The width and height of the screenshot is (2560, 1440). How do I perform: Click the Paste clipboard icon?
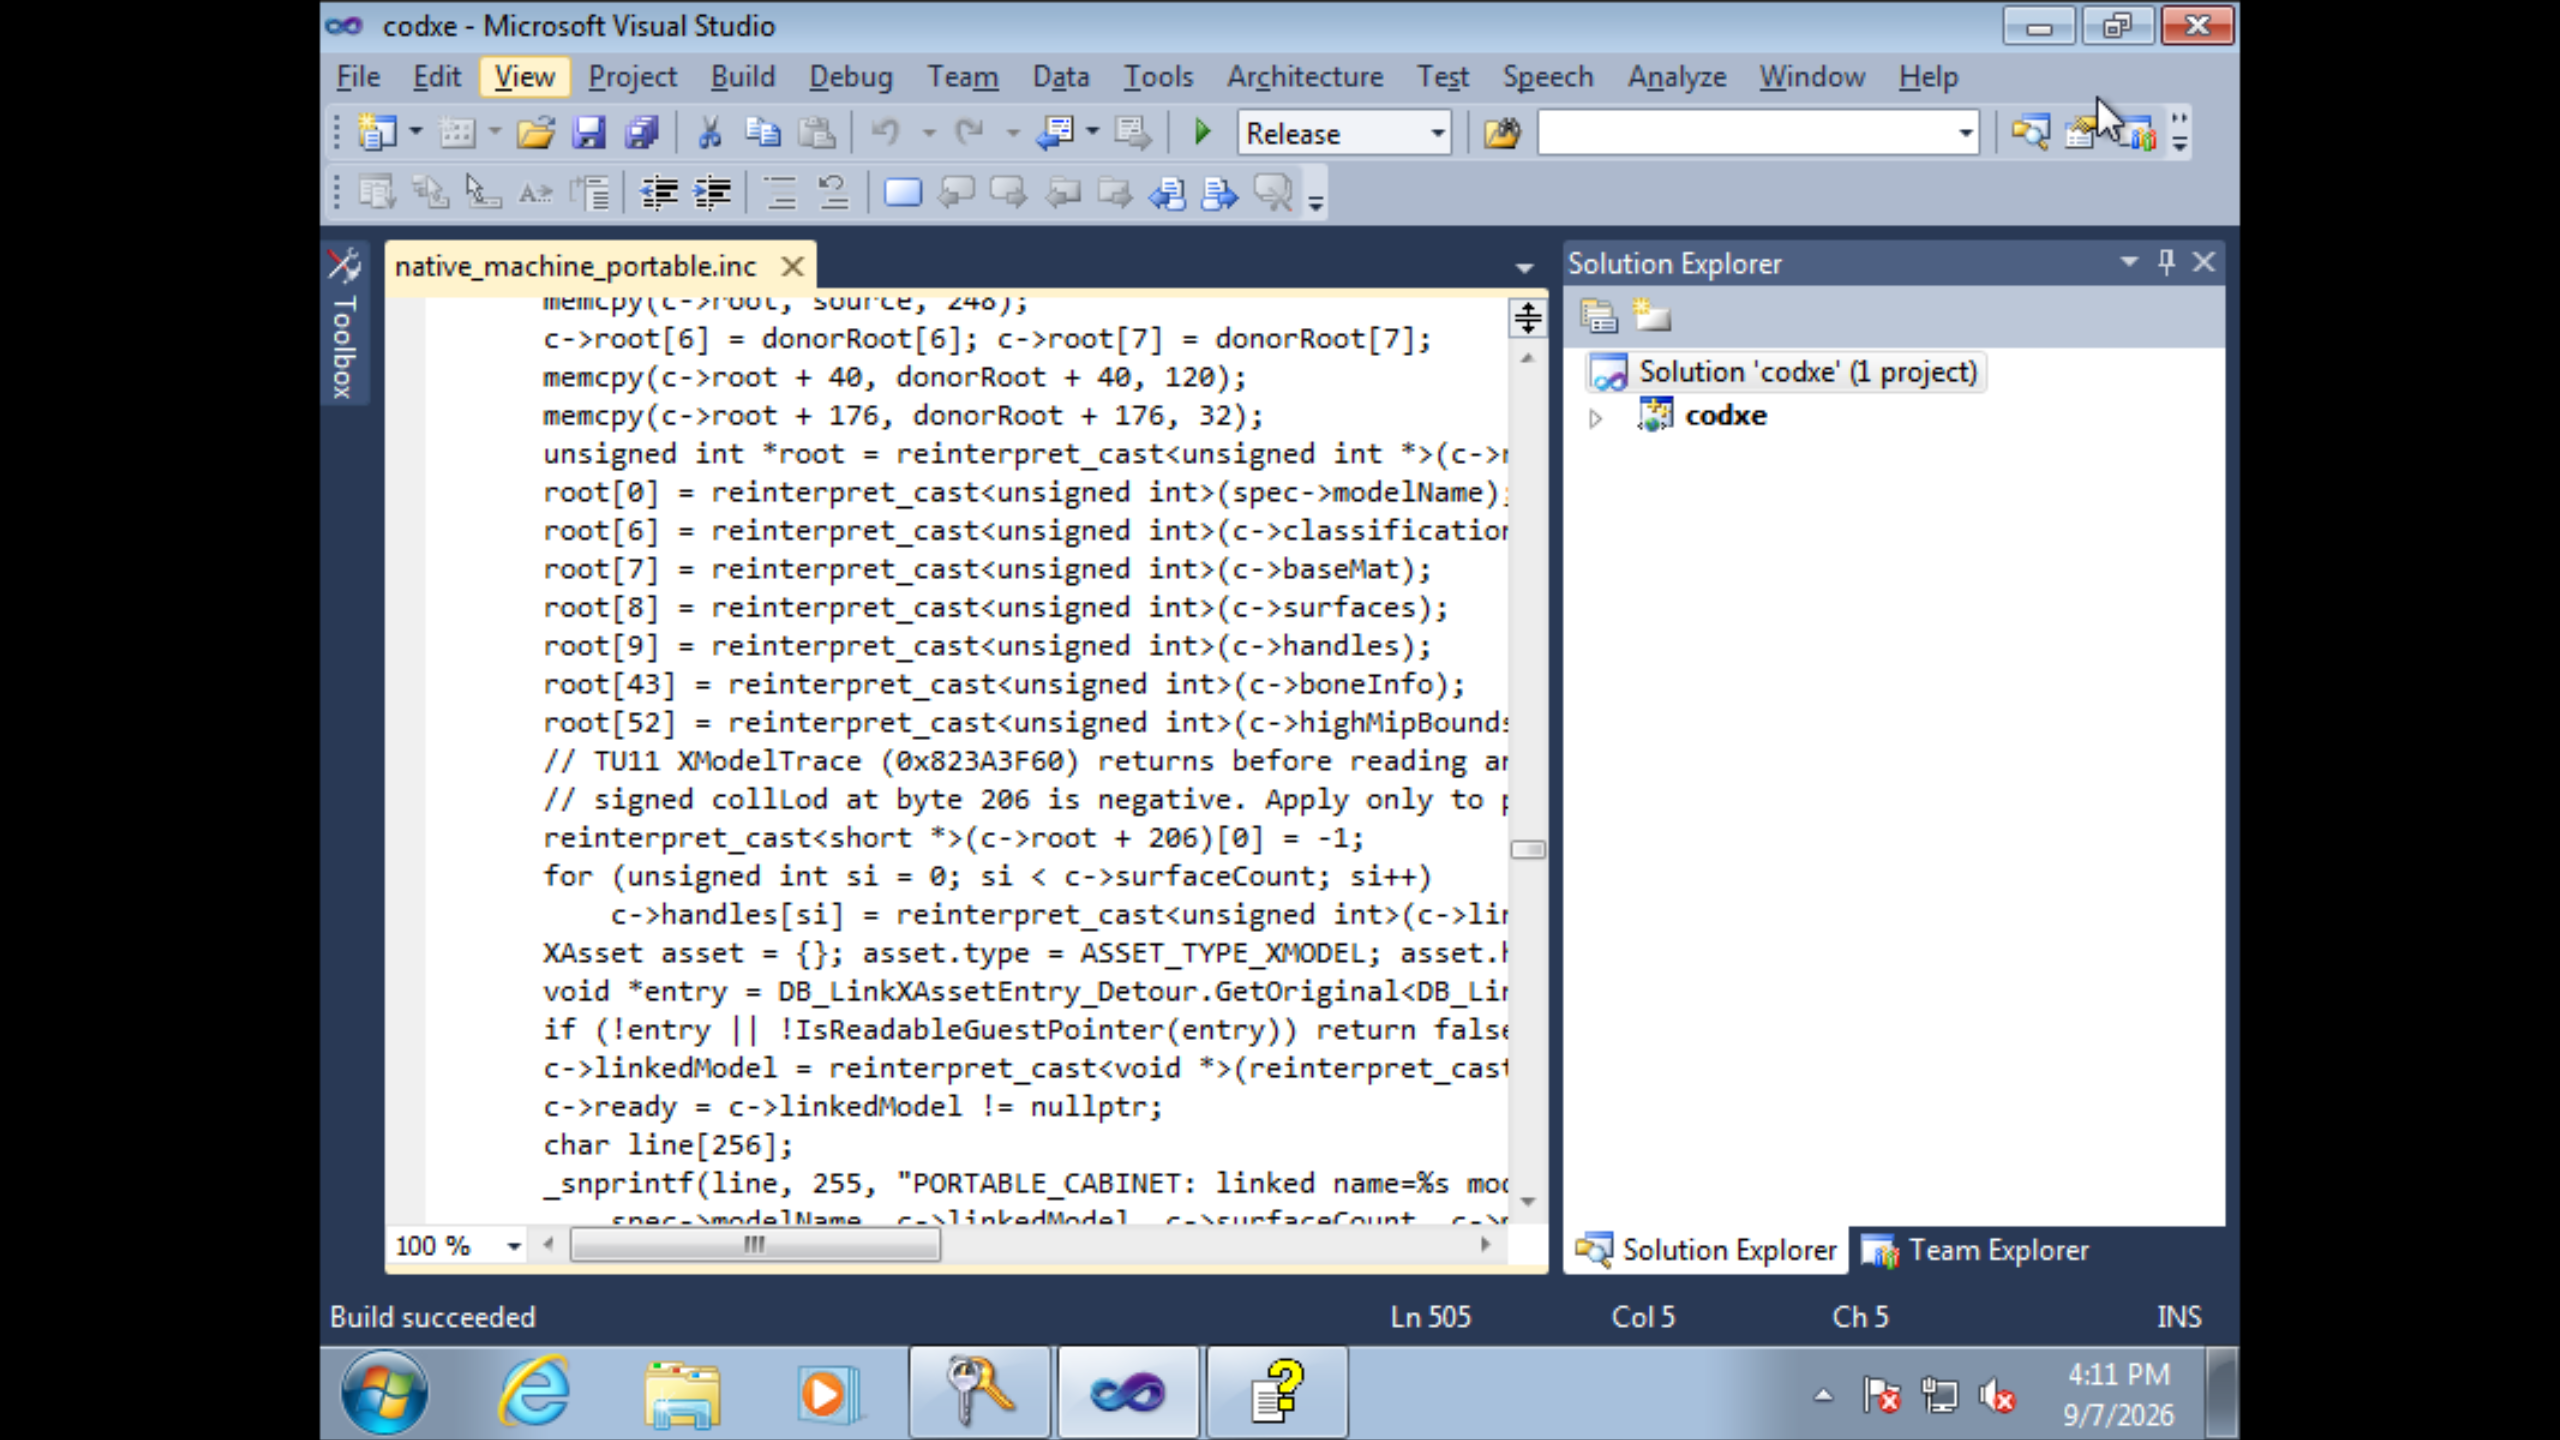pos(817,132)
